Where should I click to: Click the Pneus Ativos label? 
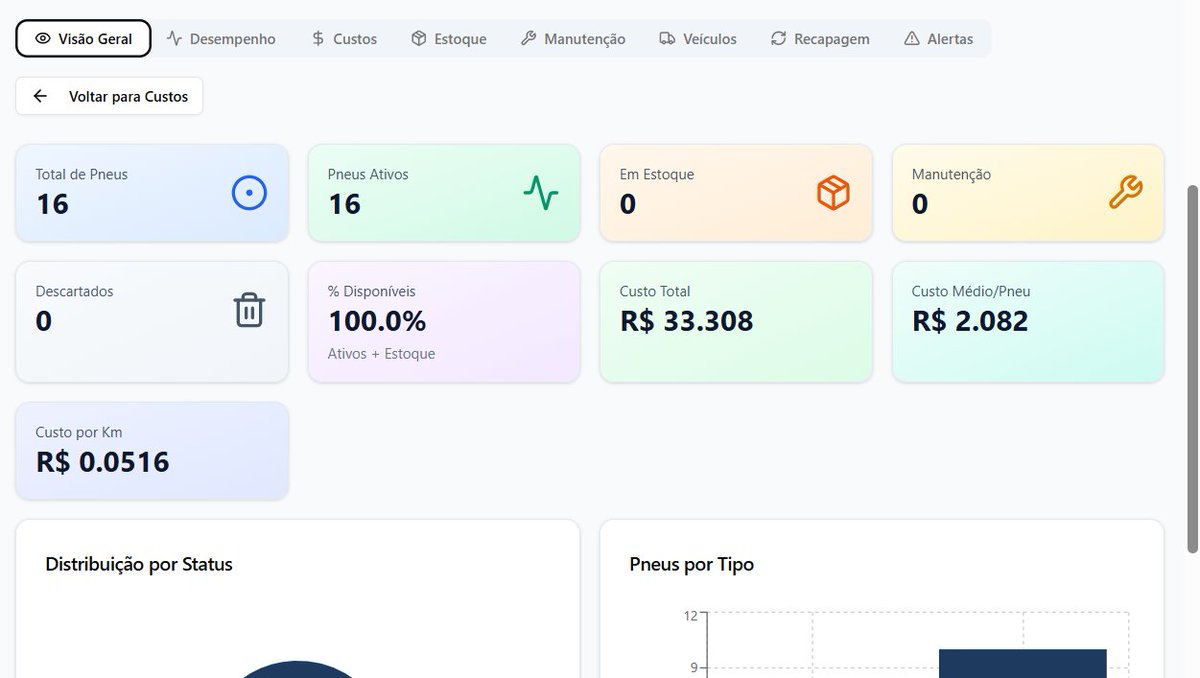pyautogui.click(x=368, y=174)
